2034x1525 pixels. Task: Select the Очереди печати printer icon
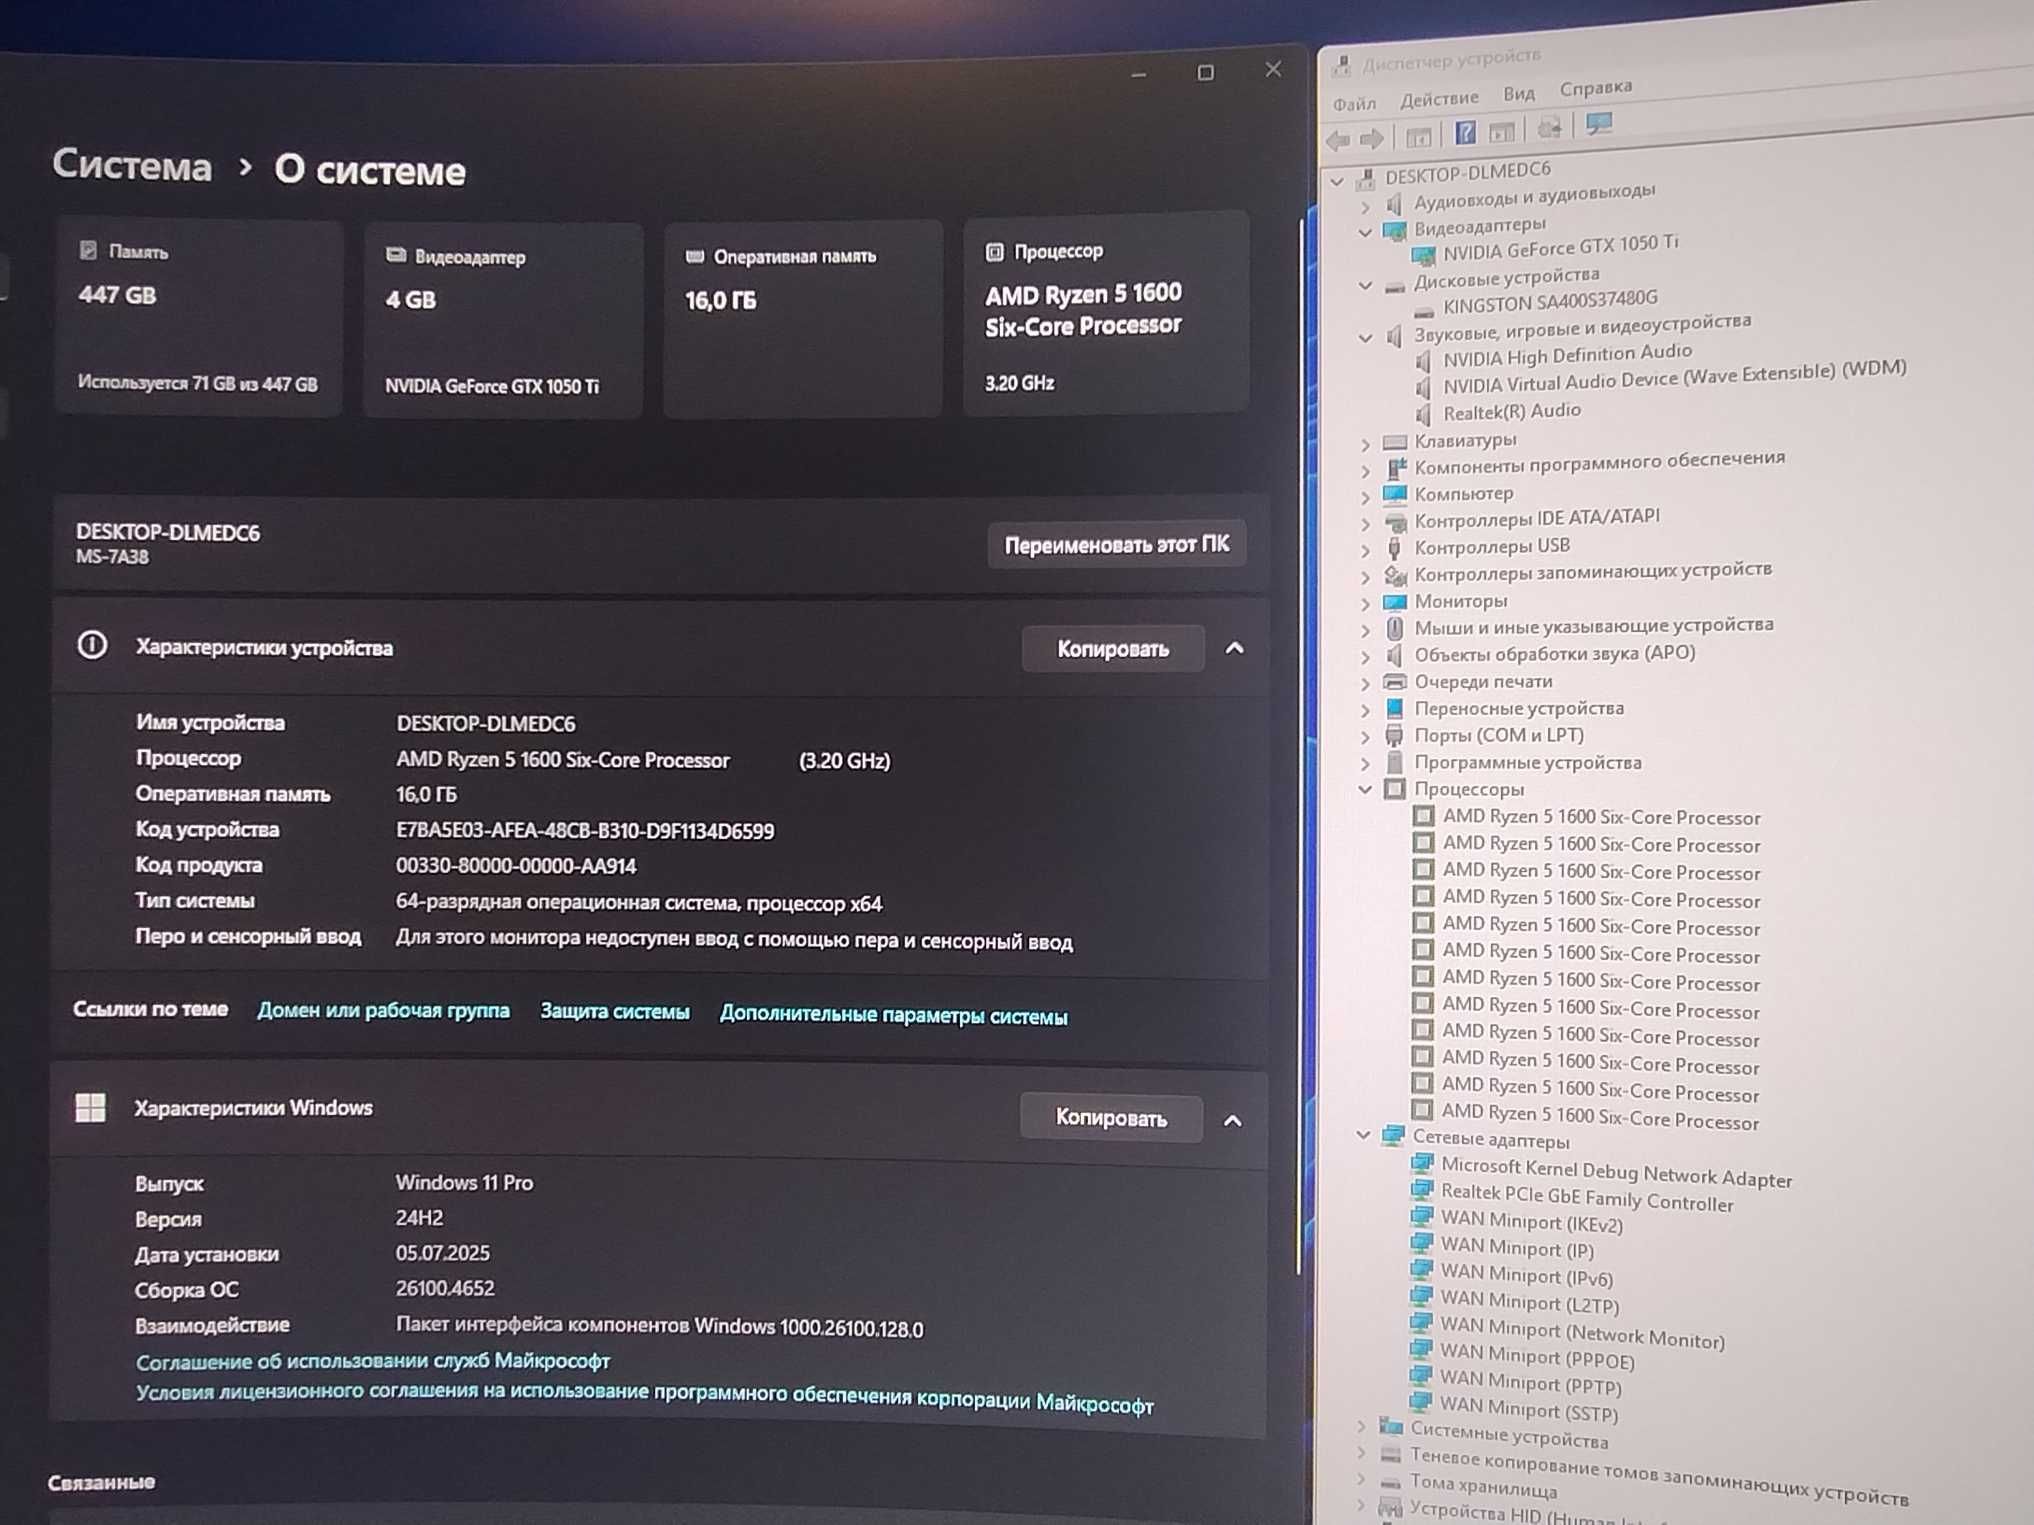click(1394, 681)
